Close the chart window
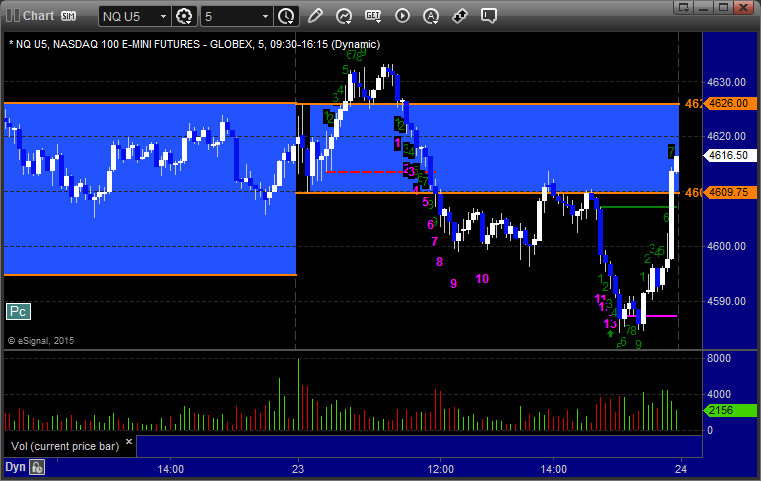 click(743, 7)
